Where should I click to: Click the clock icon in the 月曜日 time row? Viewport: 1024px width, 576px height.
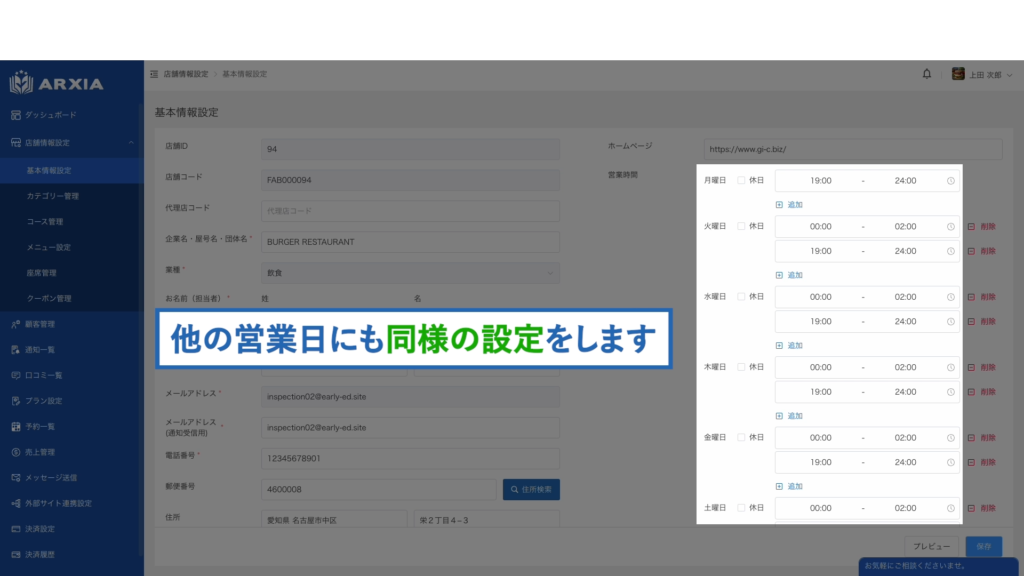[x=951, y=181]
